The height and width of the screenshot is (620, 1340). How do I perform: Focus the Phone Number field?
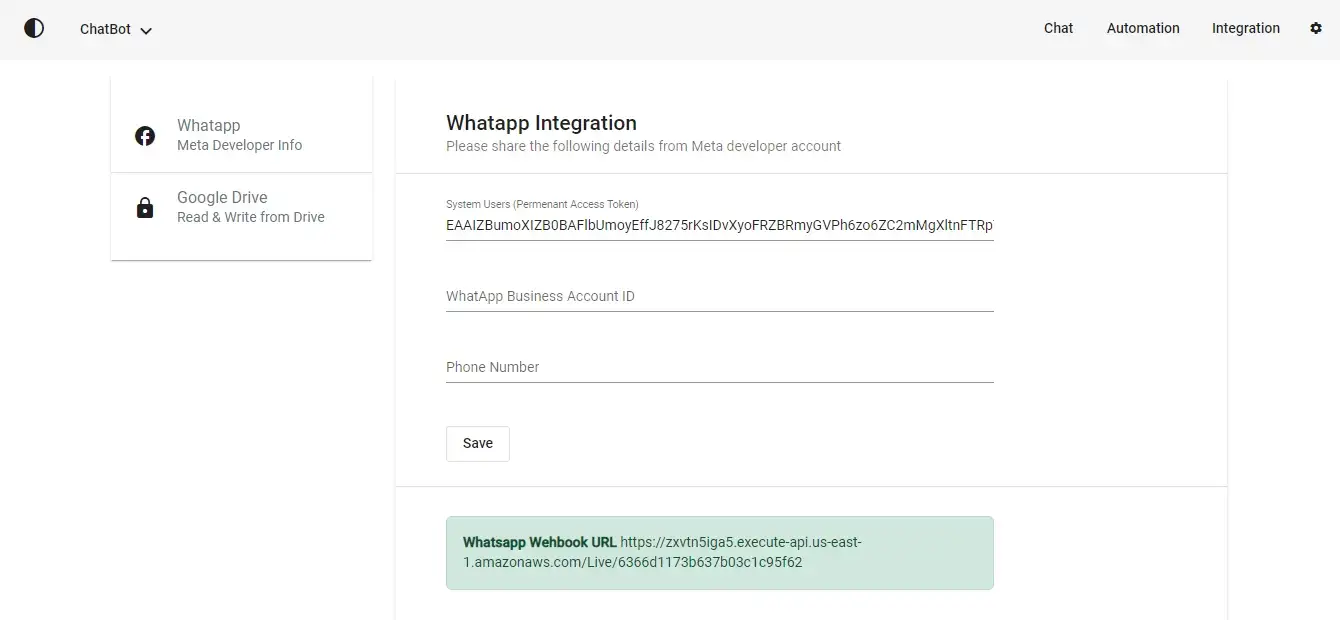point(720,367)
